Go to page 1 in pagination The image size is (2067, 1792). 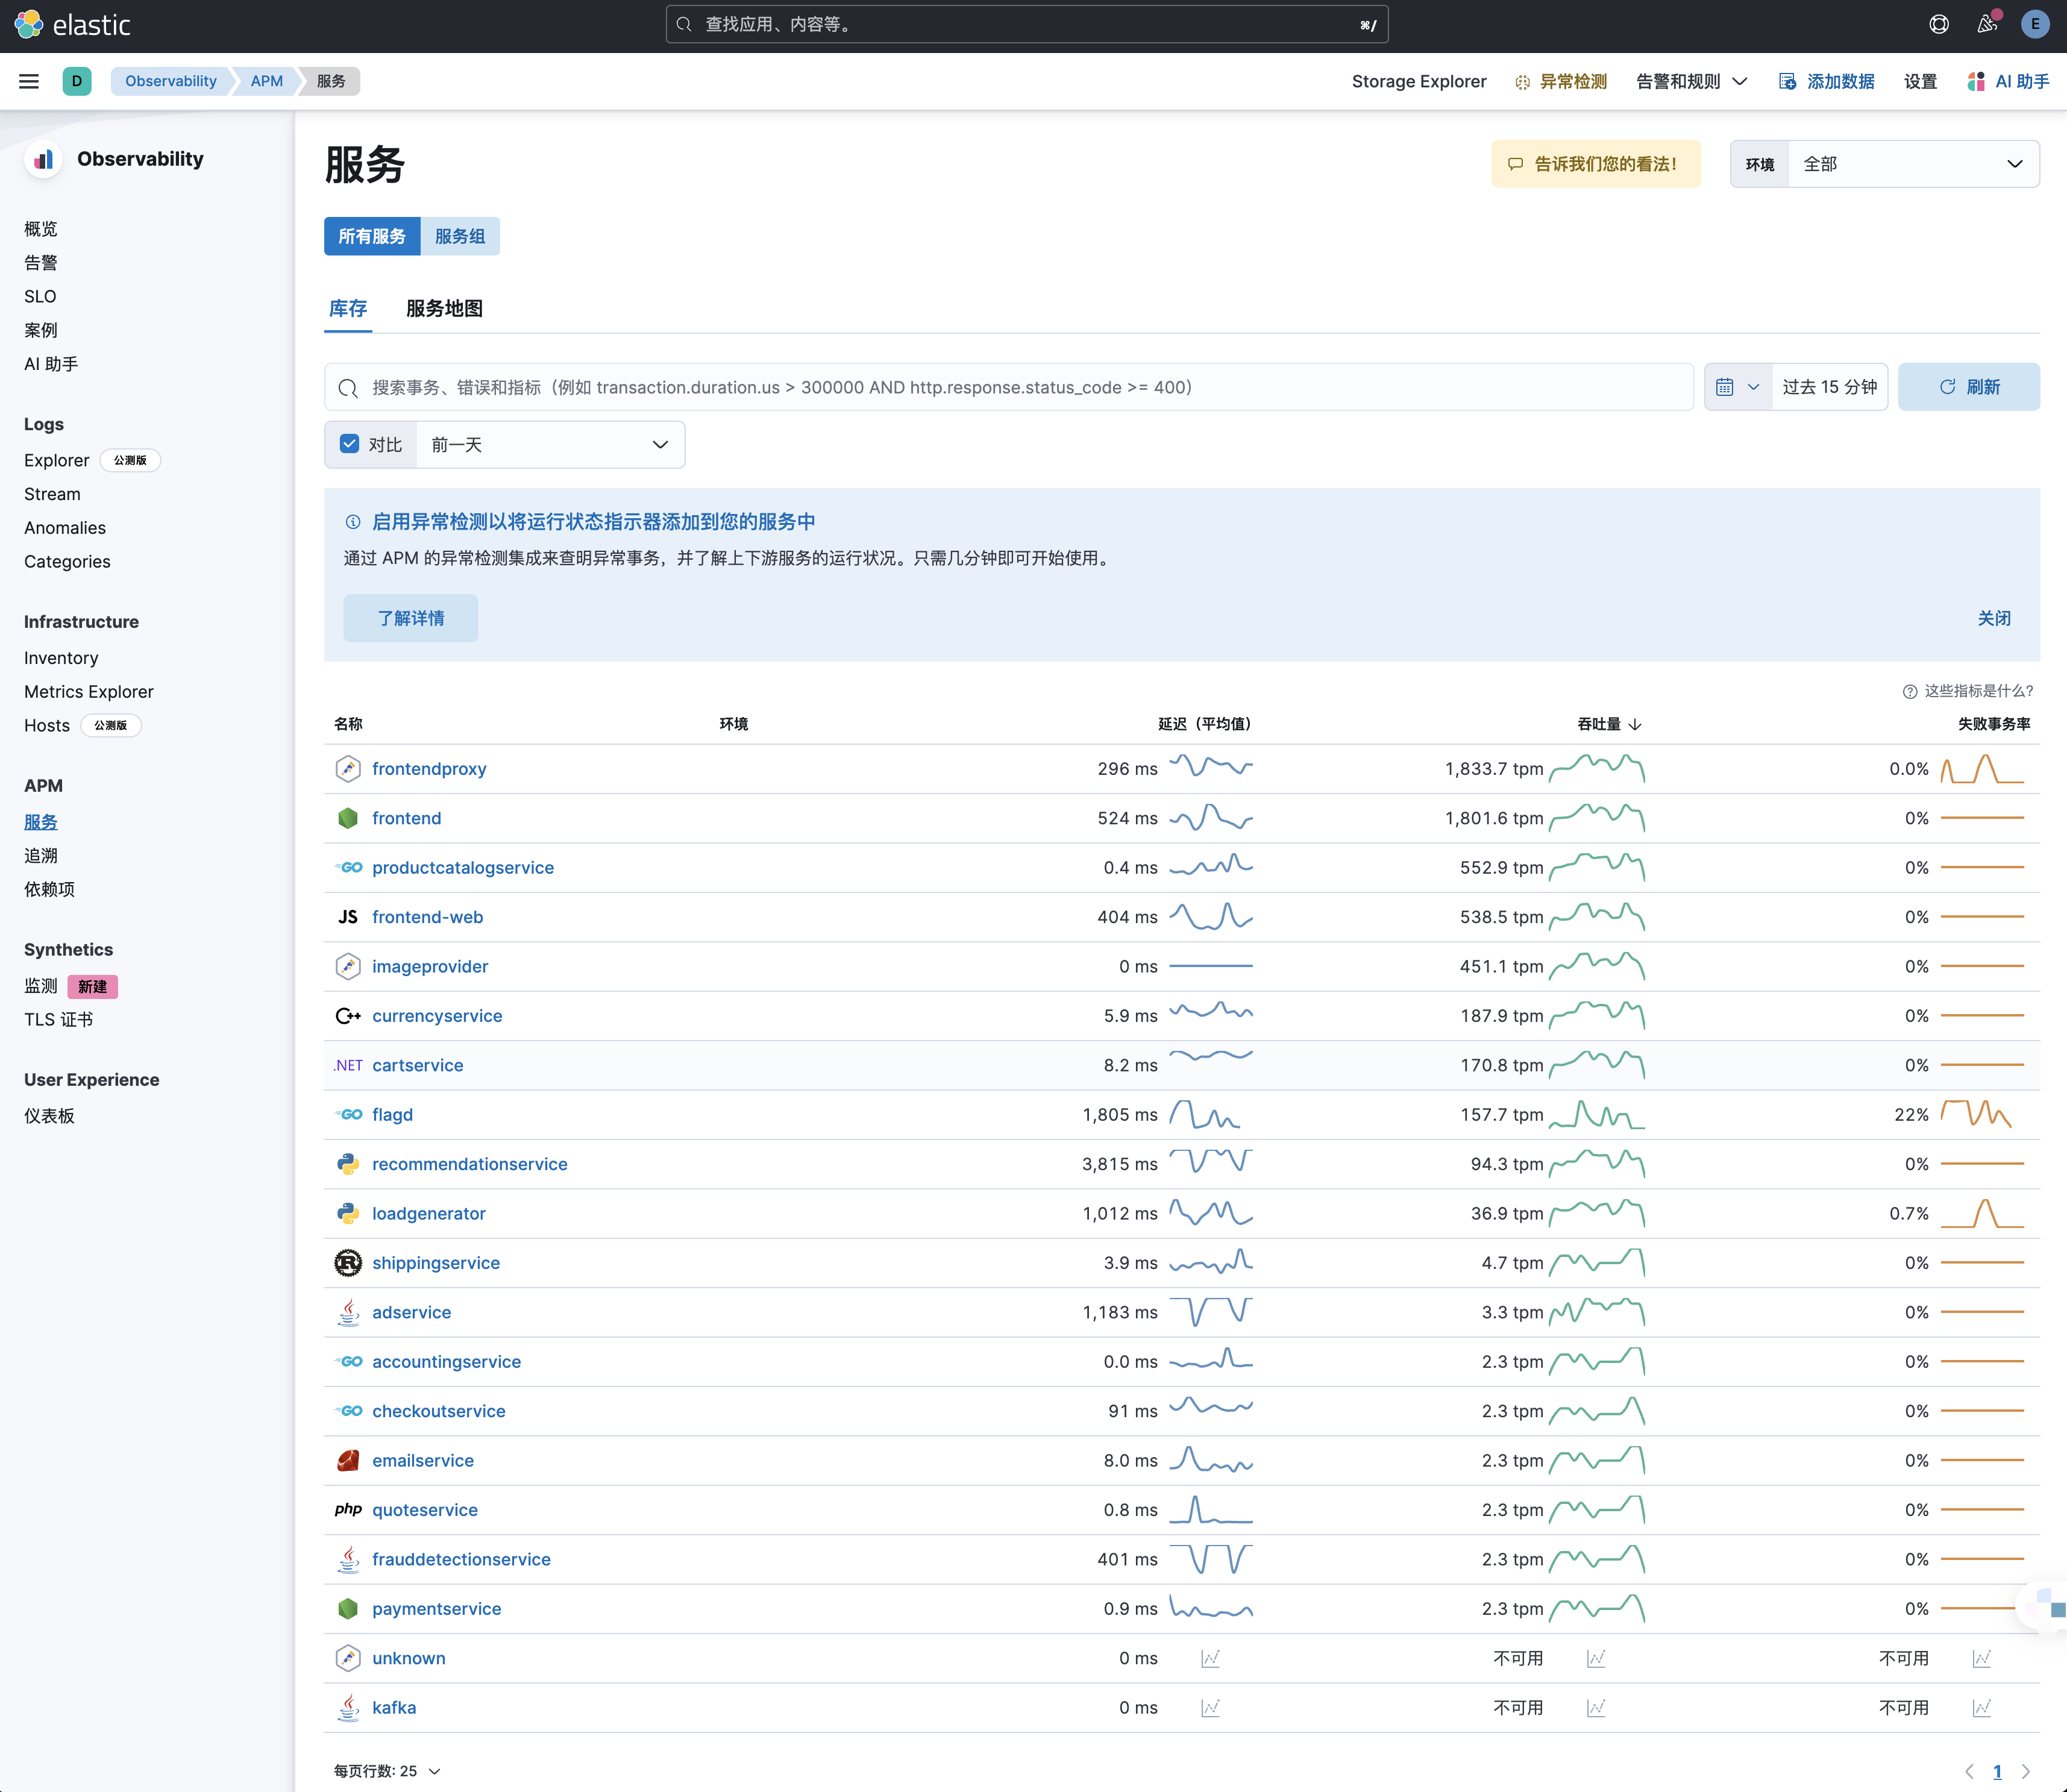pyautogui.click(x=1997, y=1771)
